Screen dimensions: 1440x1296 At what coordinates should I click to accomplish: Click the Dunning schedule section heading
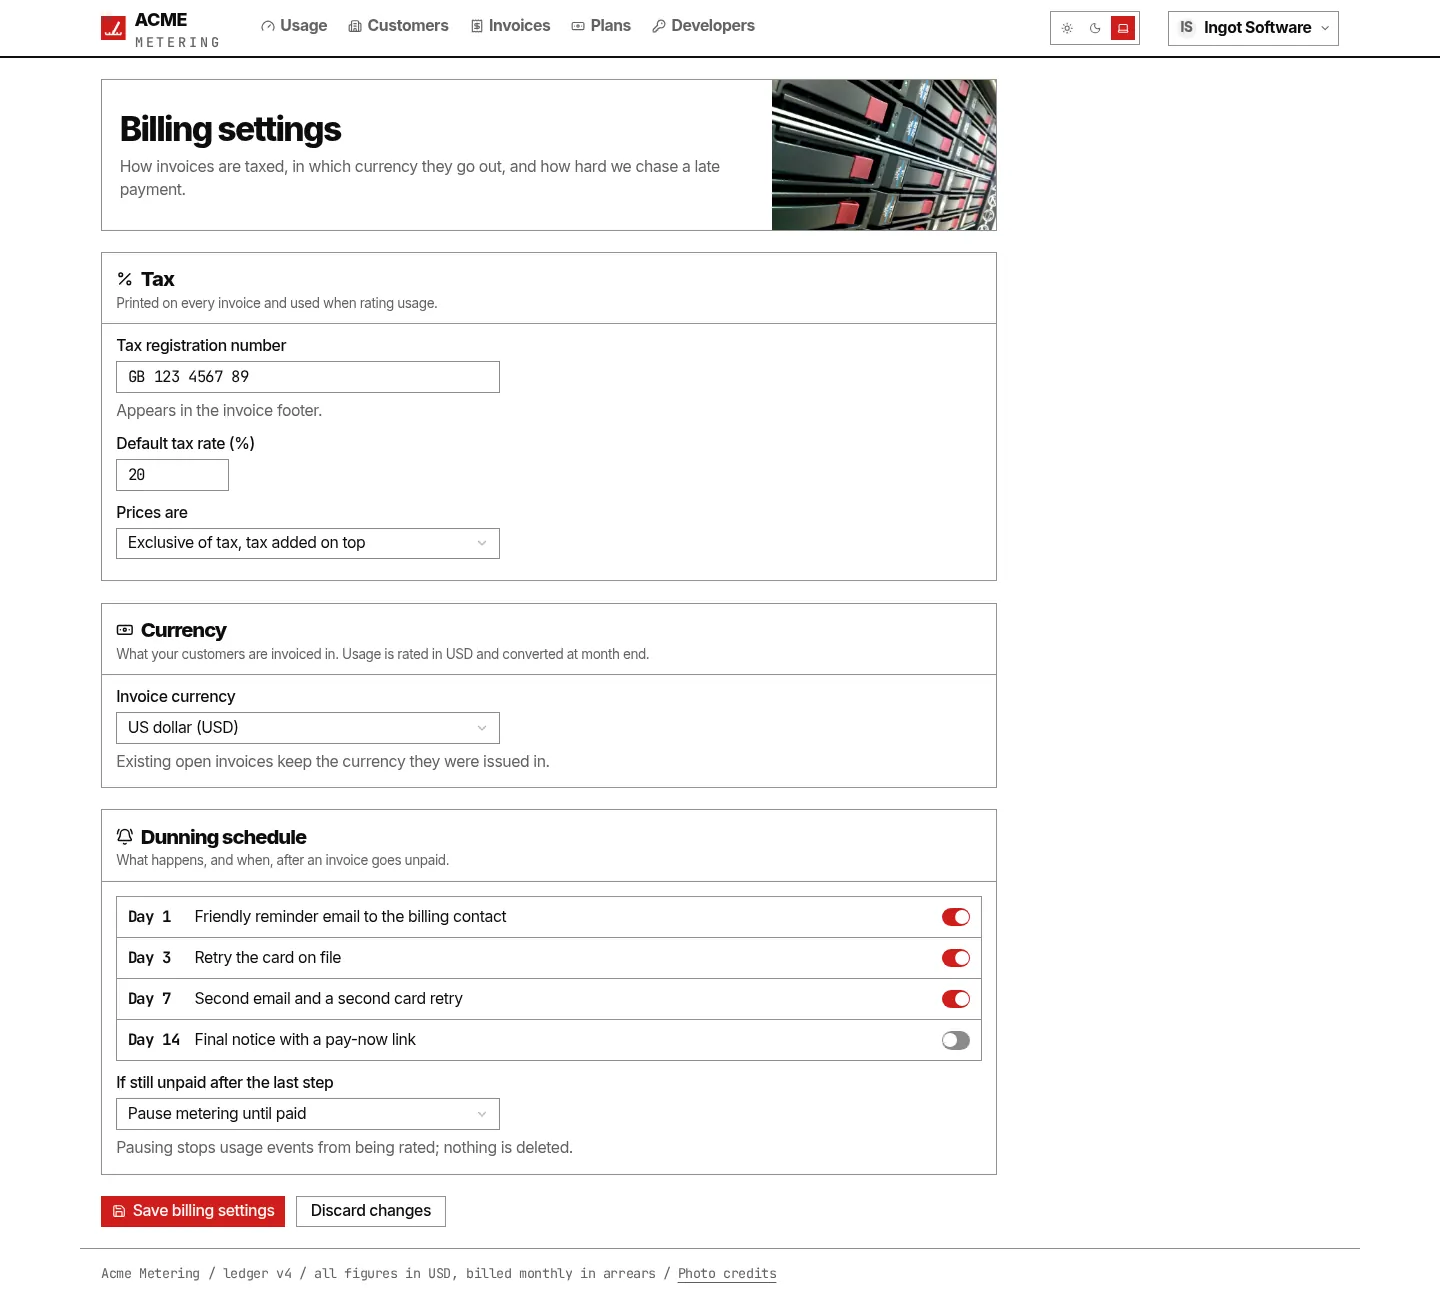coord(223,837)
